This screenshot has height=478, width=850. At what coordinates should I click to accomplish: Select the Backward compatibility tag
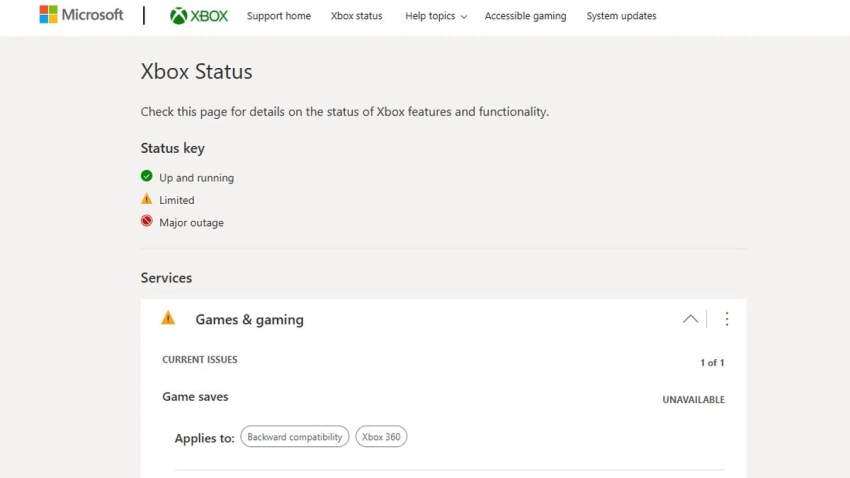[295, 437]
